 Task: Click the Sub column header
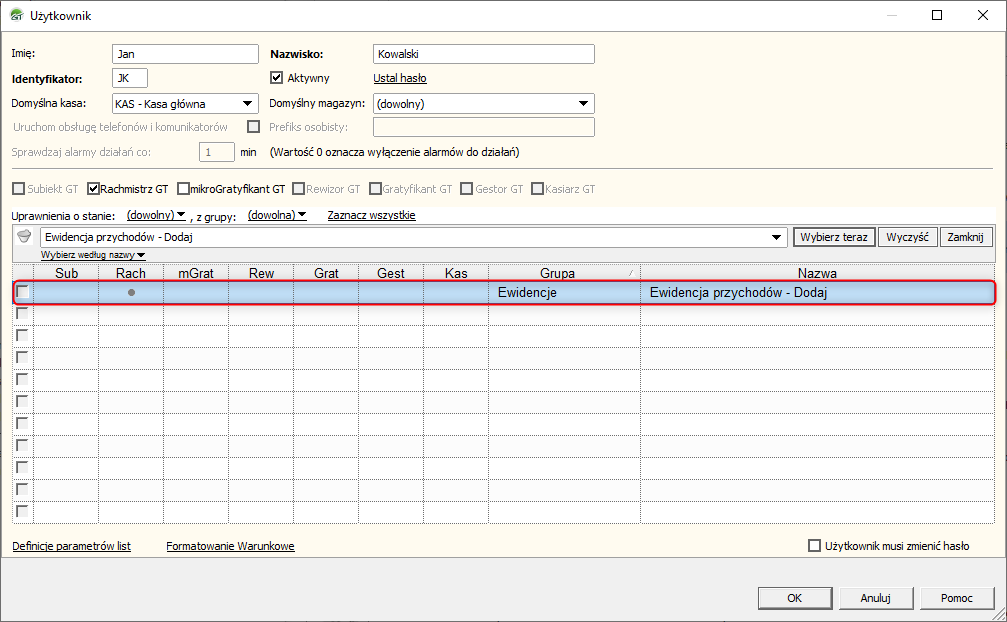(x=66, y=273)
